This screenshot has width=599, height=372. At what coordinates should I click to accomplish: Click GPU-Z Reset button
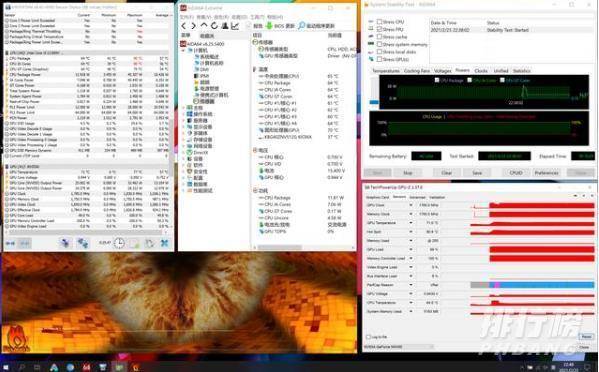pyautogui.click(x=586, y=336)
